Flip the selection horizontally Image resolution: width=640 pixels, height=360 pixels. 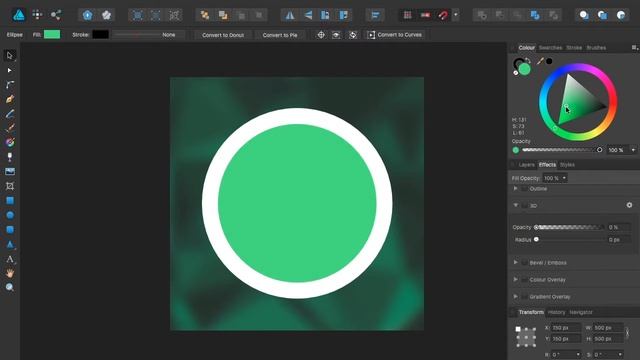pos(290,16)
